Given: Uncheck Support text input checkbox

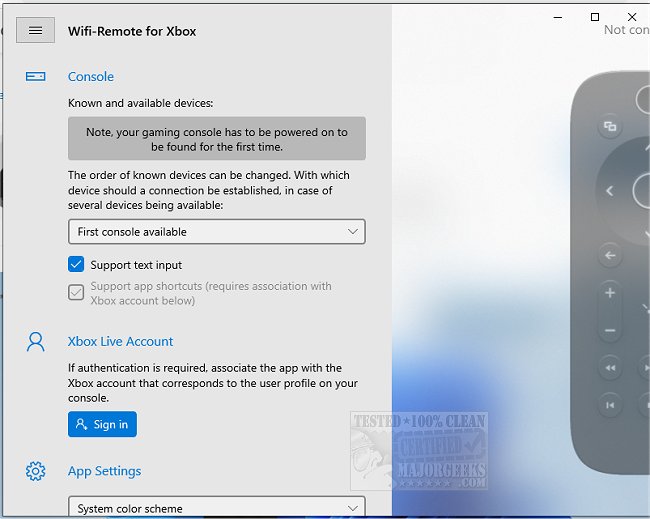Looking at the screenshot, I should coord(76,264).
